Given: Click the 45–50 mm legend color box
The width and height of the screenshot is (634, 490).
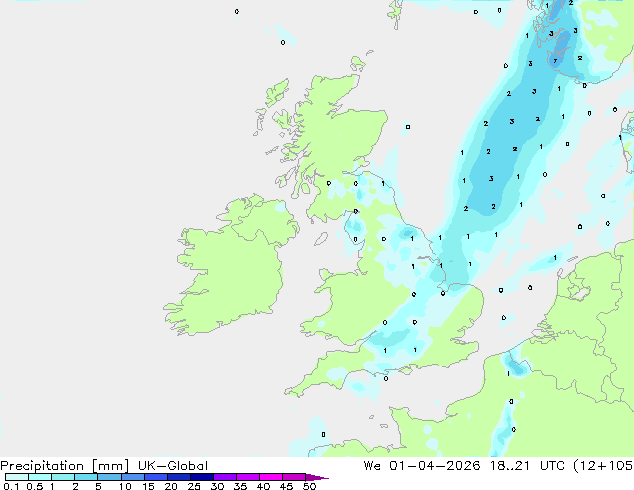Looking at the screenshot, I should tap(294, 477).
